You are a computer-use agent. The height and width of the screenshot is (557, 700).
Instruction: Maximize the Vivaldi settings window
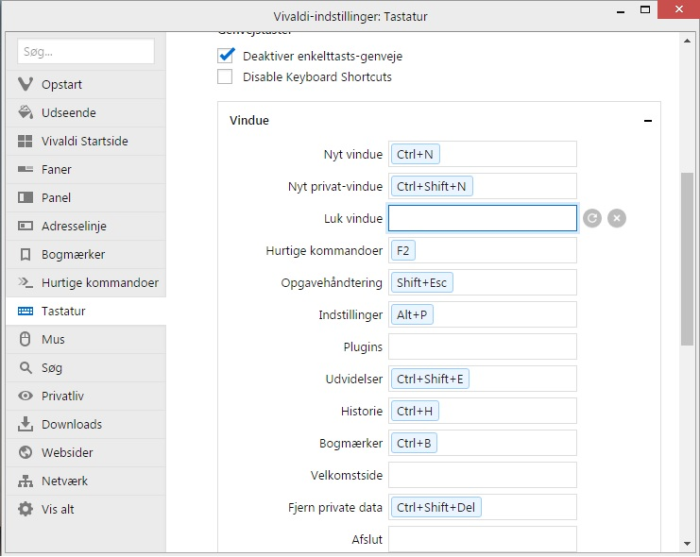645,10
